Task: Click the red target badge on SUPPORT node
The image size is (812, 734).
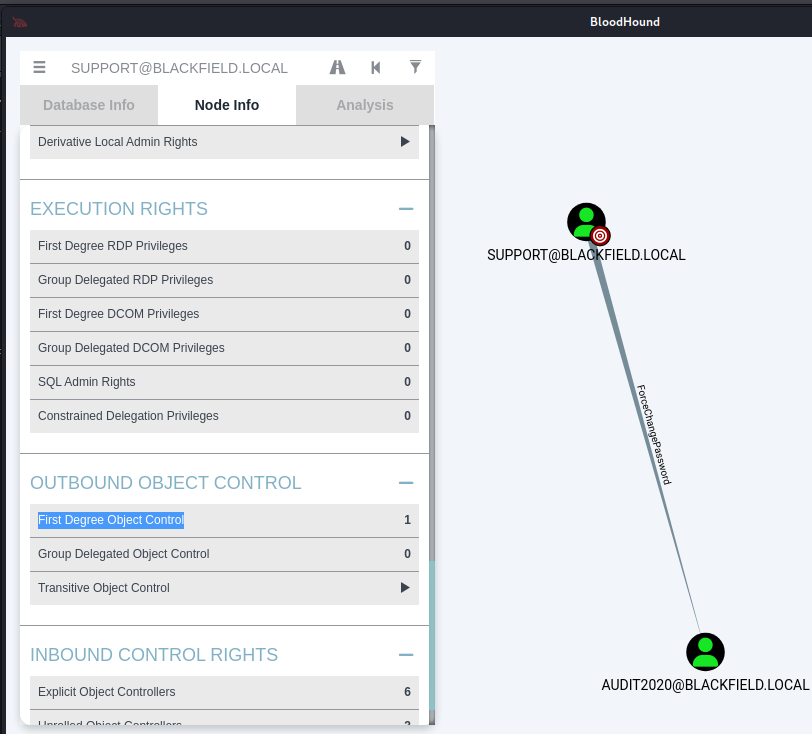Action: pyautogui.click(x=600, y=236)
